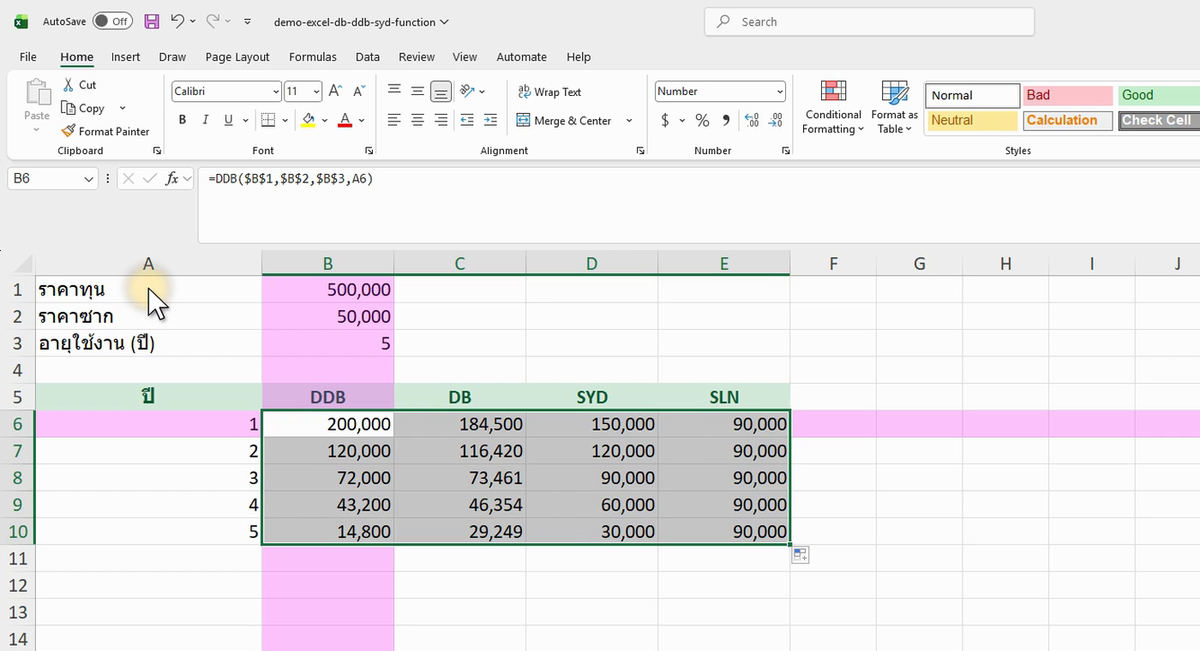Center text horizontally
The image size is (1200, 651).
[x=417, y=120]
